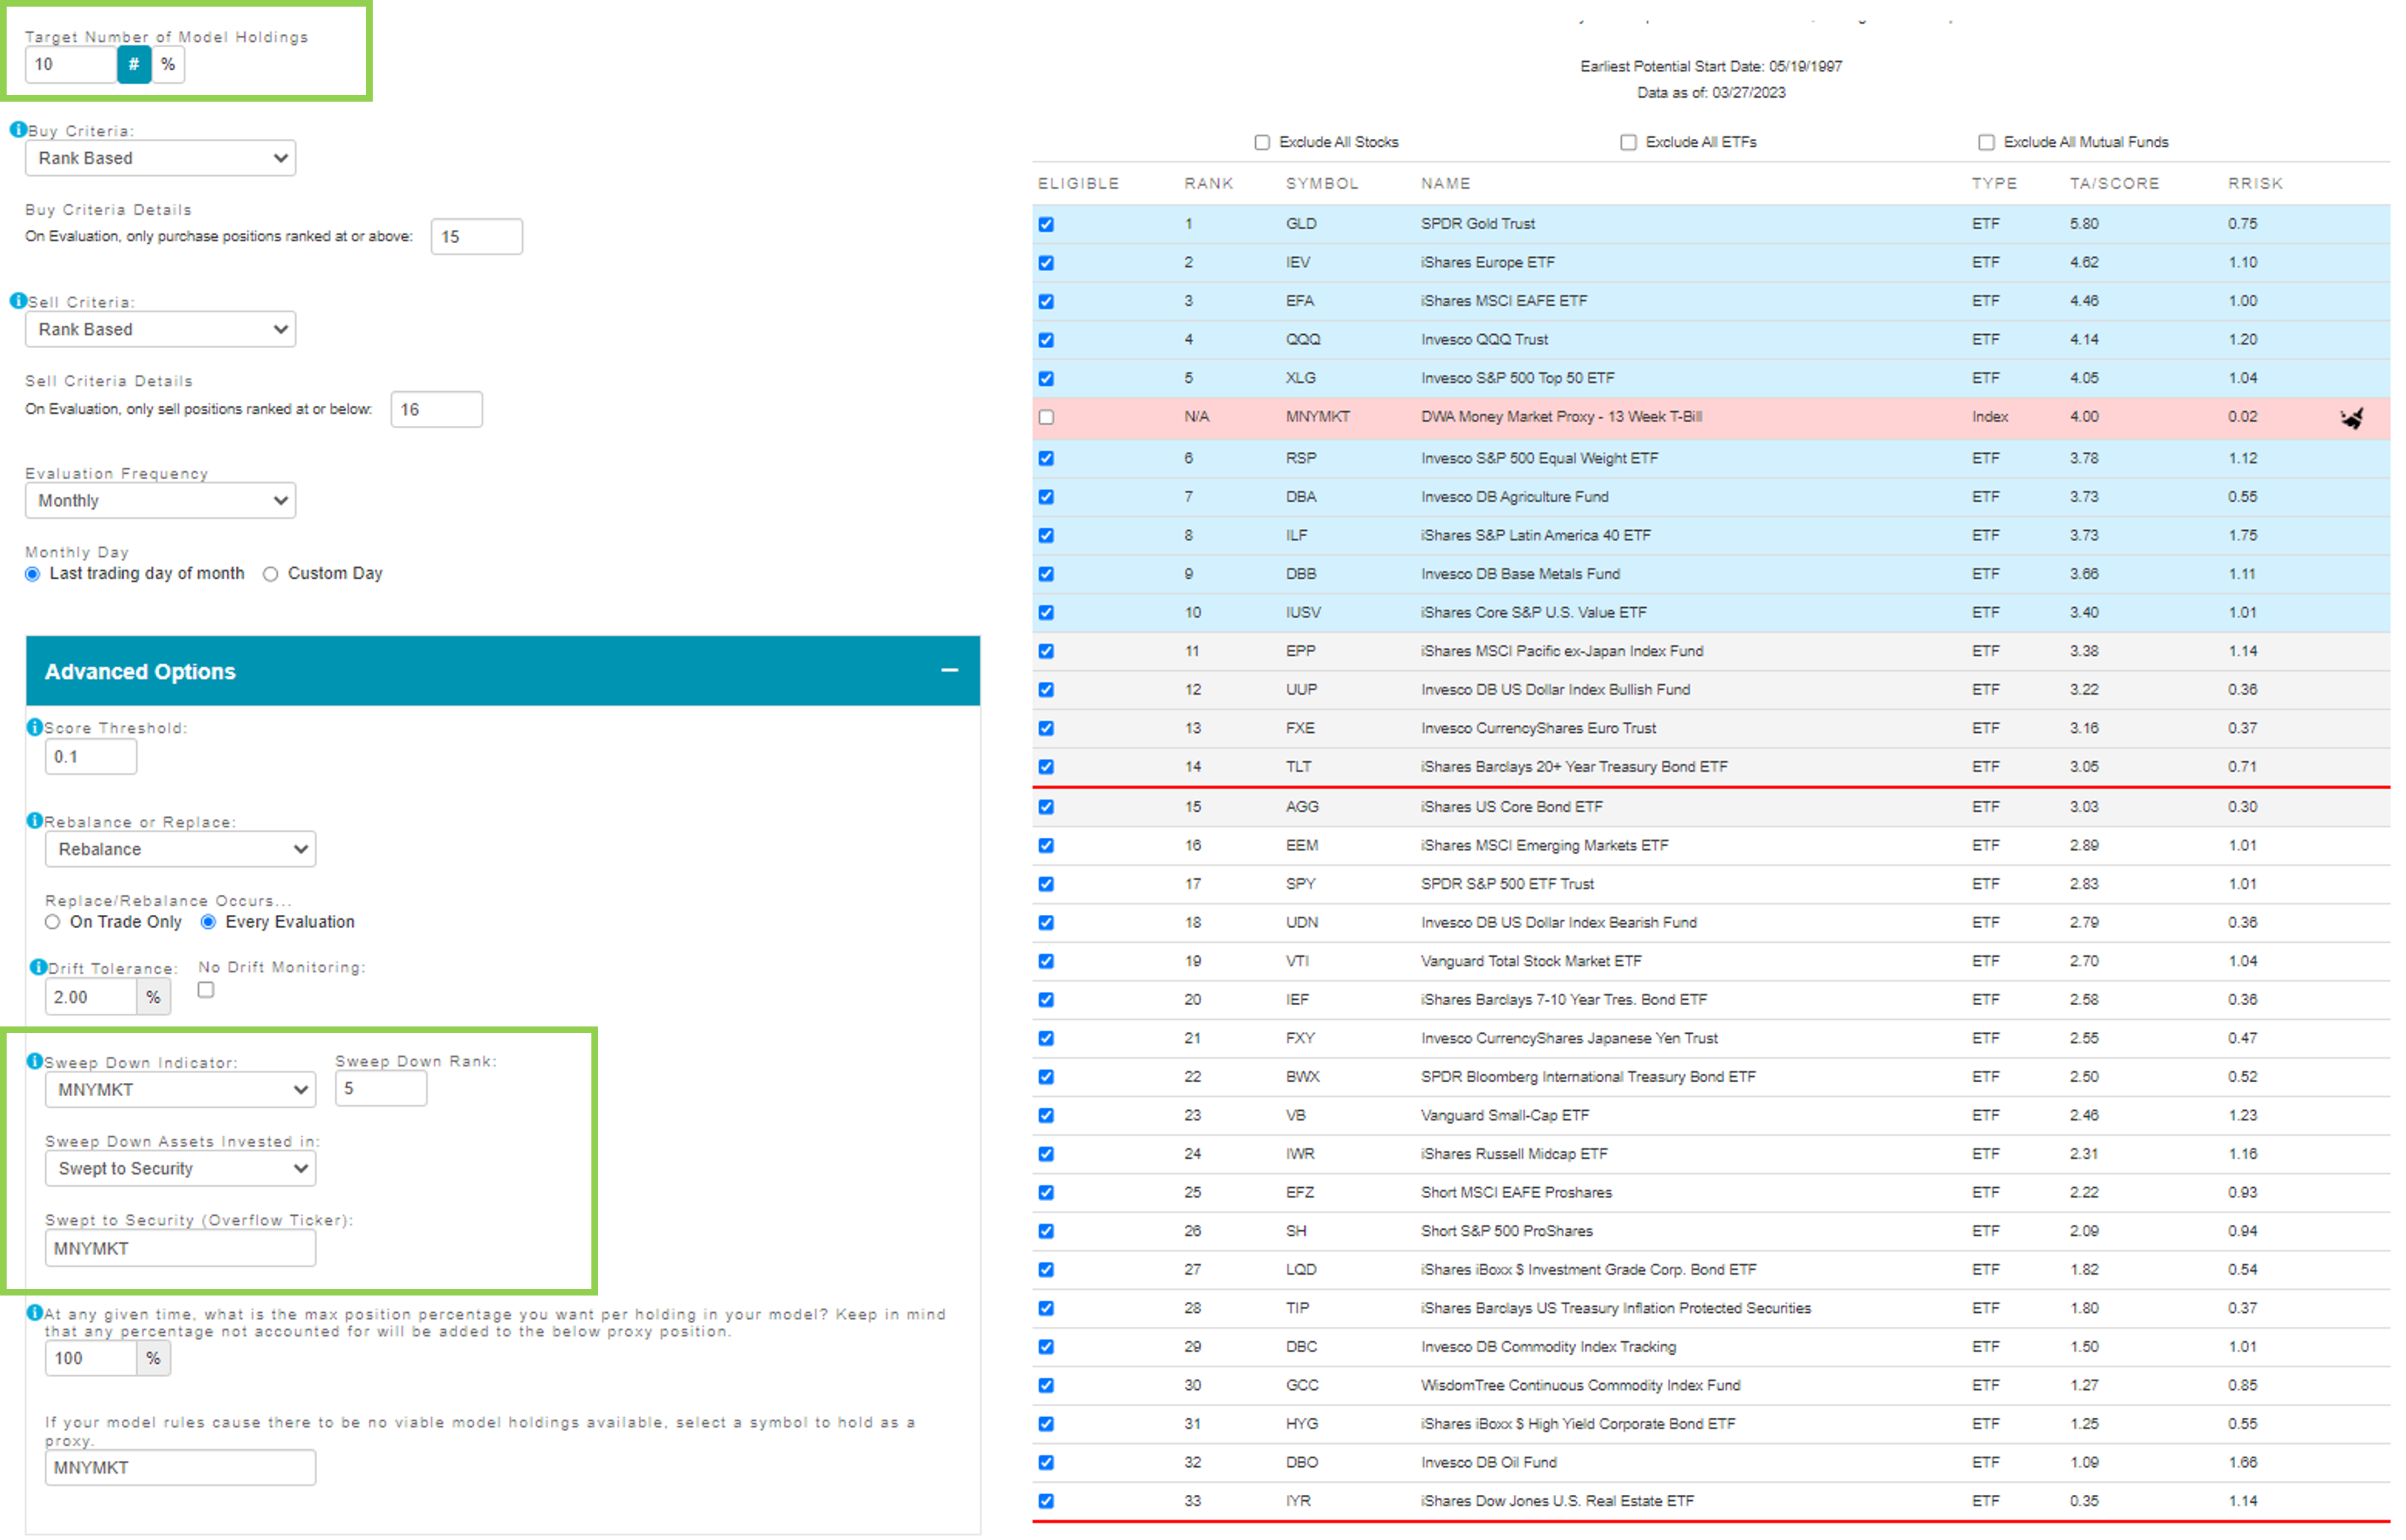Click the Target Number of Model Holdings field

71,65
